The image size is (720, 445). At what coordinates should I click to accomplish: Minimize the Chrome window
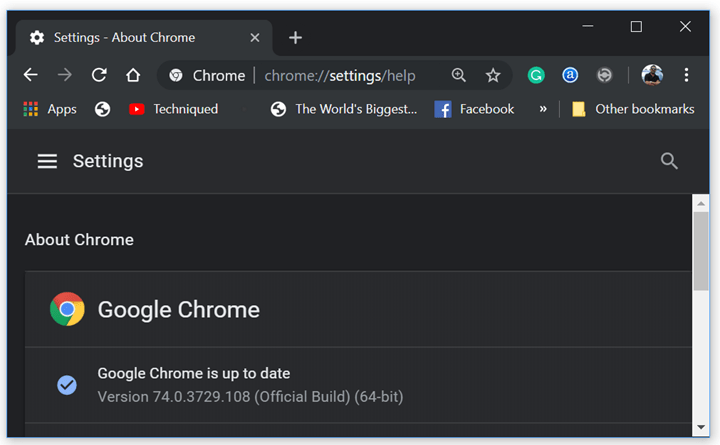tap(588, 26)
